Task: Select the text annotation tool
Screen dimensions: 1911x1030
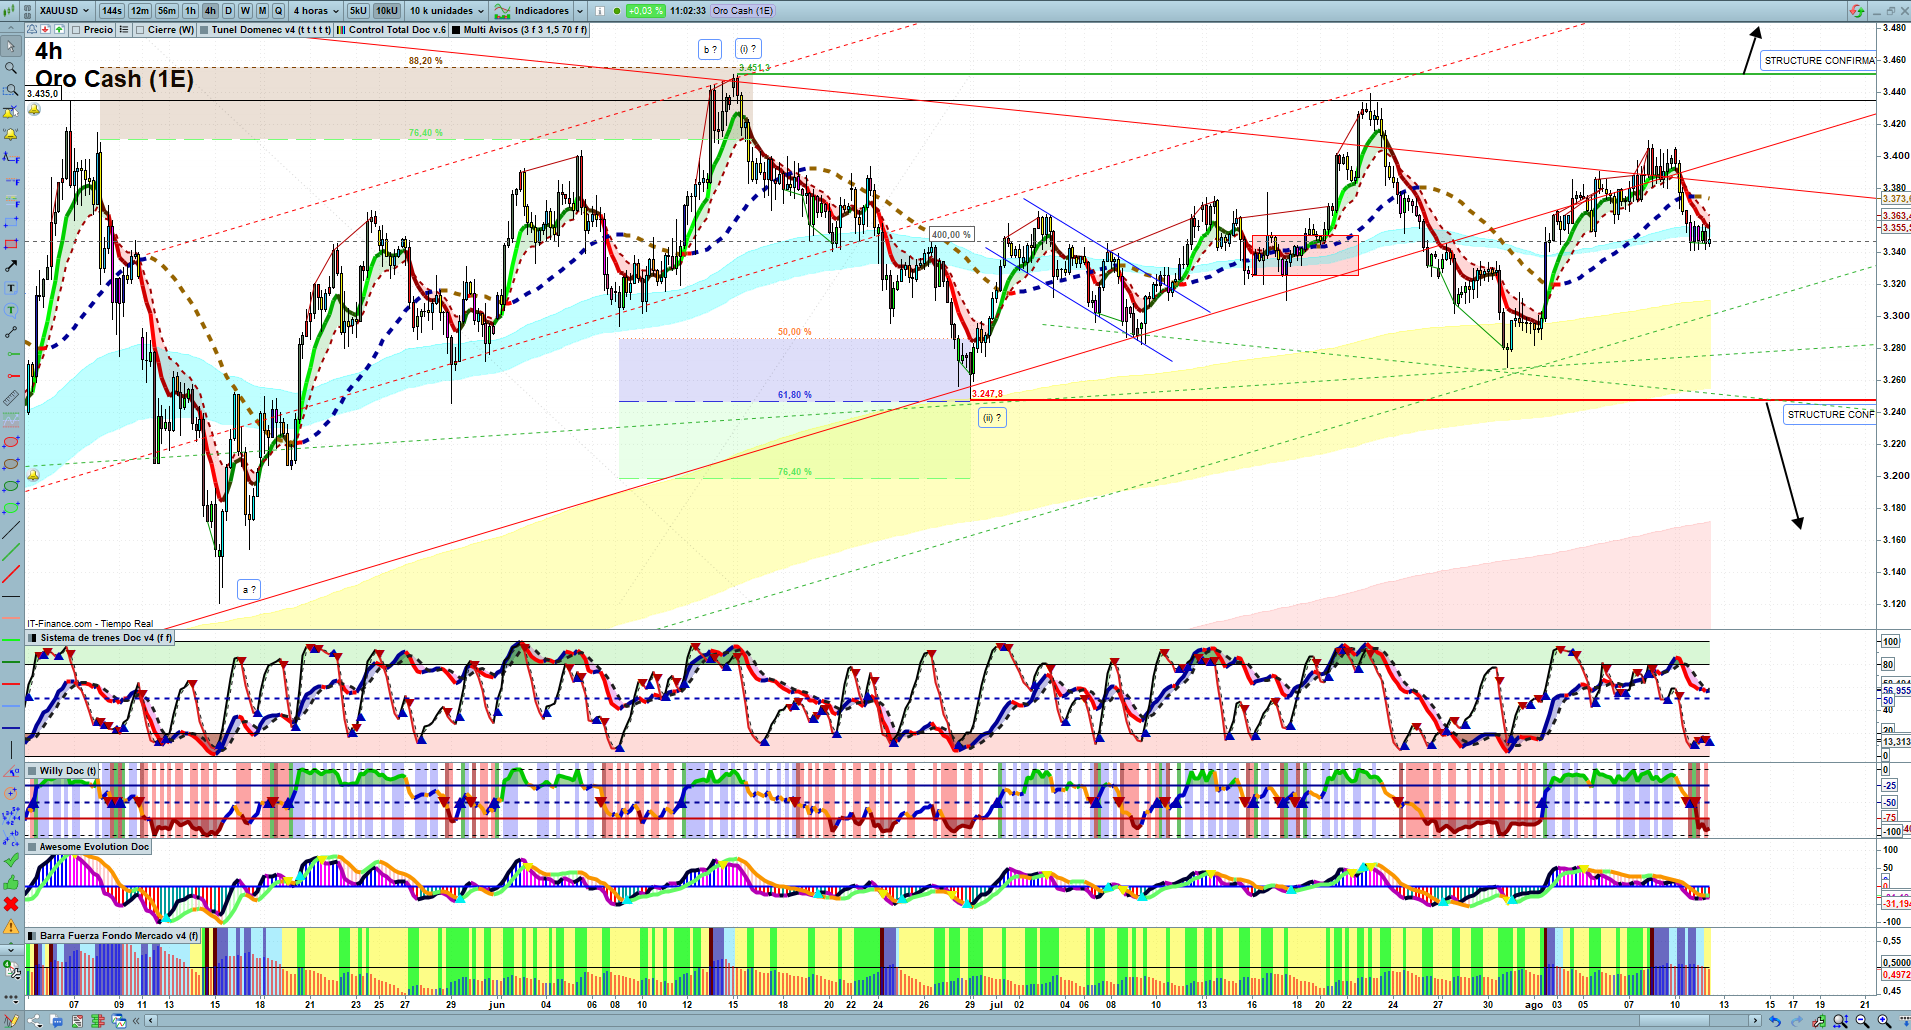Action: (11, 288)
